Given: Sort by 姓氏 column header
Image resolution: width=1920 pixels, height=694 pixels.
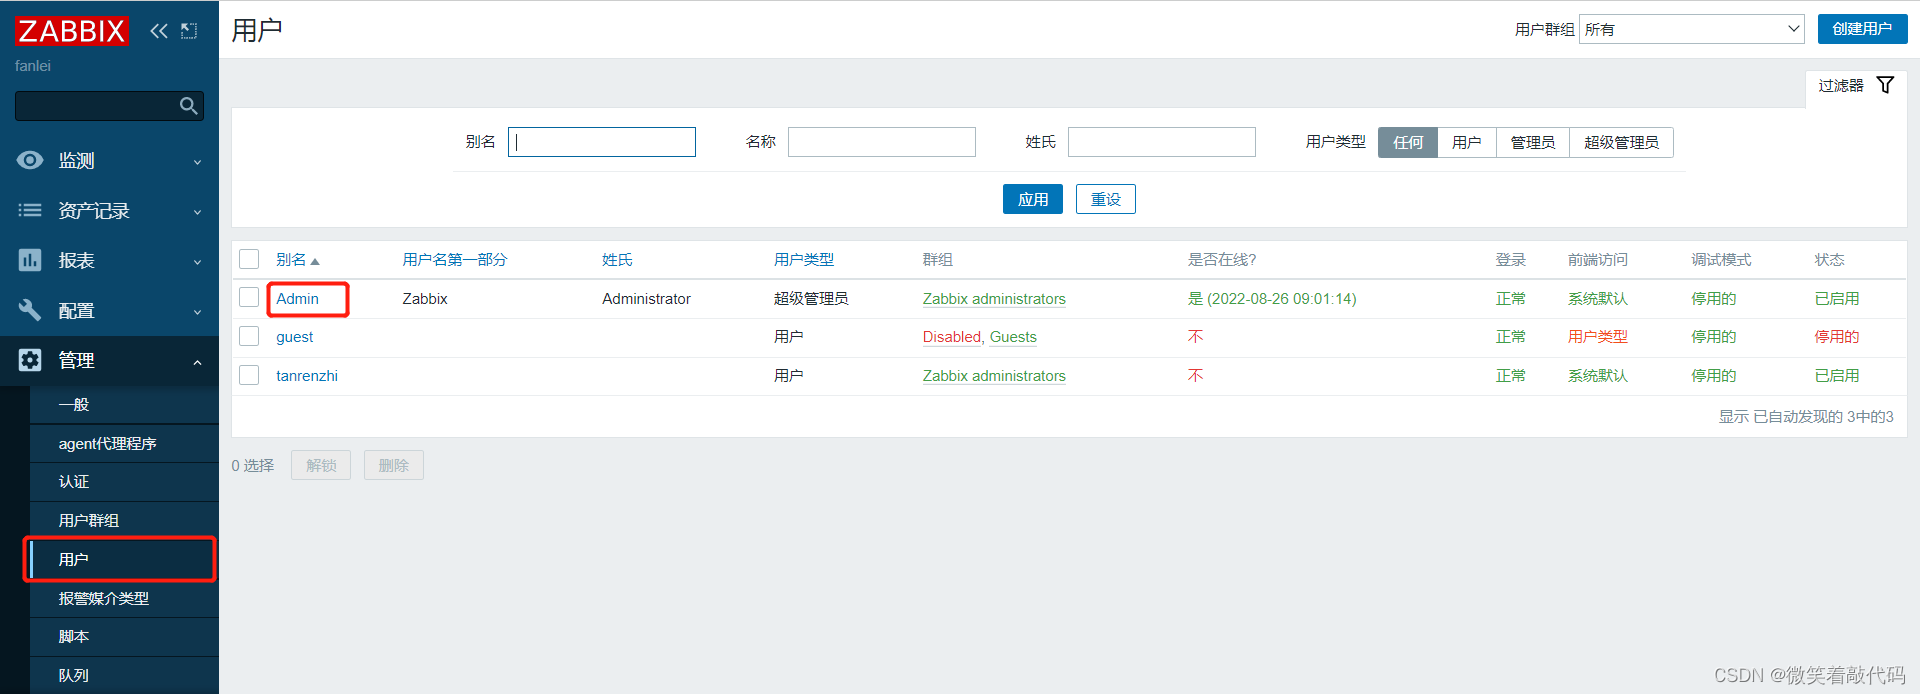Looking at the screenshot, I should click(x=617, y=260).
